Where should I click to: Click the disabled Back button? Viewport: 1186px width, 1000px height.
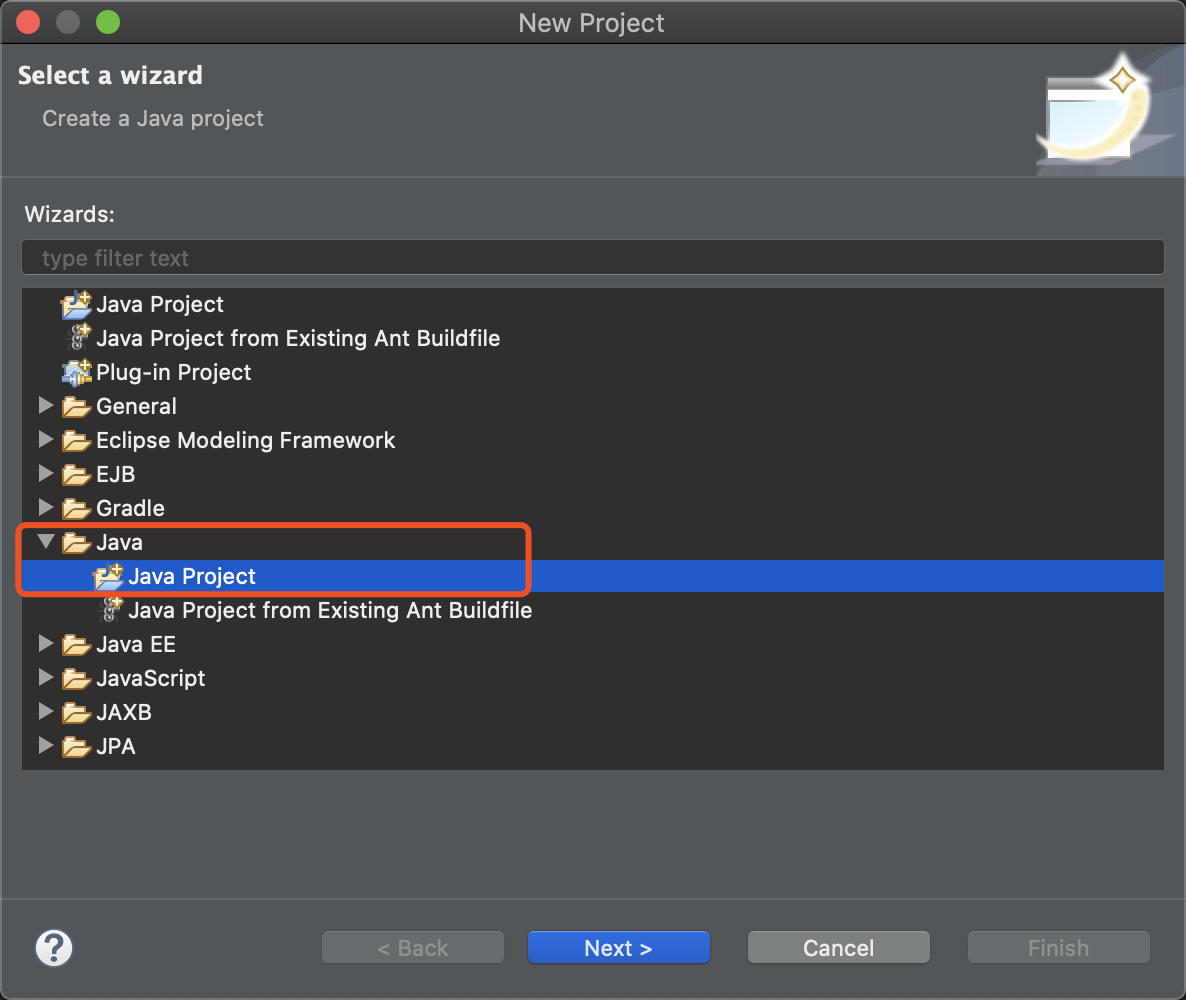413,948
